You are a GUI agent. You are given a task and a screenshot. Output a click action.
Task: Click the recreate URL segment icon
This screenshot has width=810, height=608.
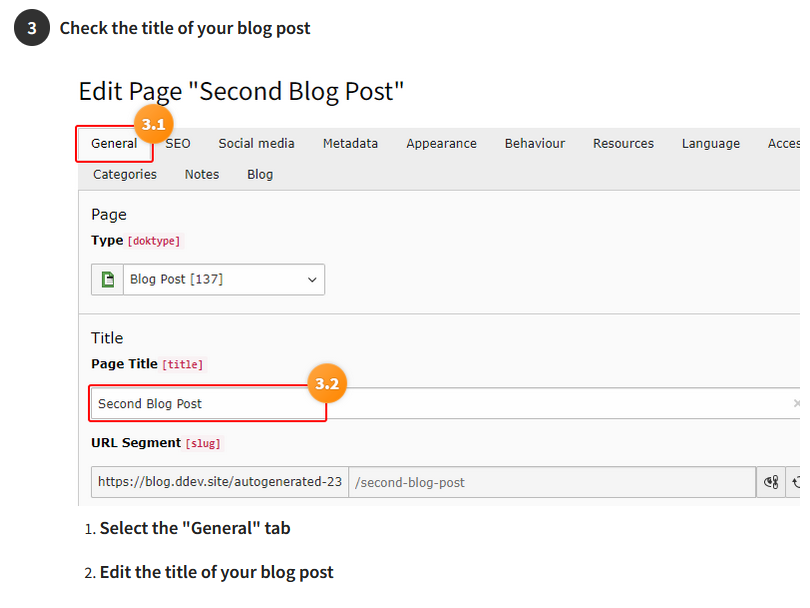coord(796,482)
